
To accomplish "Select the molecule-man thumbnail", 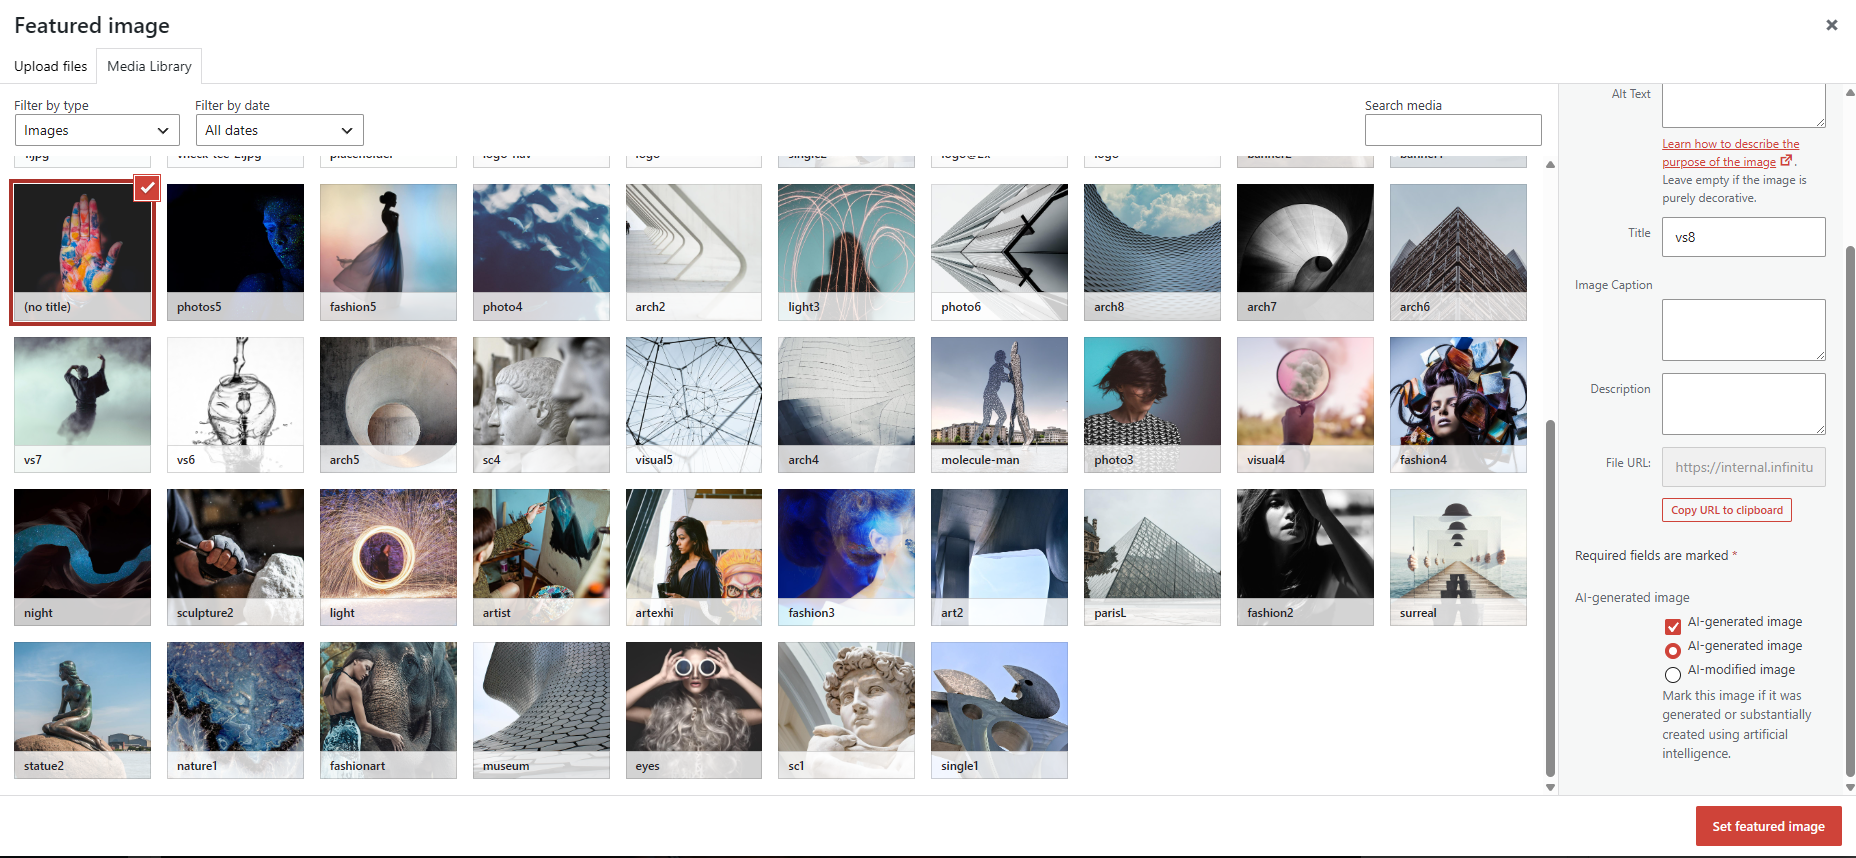I will [999, 404].
